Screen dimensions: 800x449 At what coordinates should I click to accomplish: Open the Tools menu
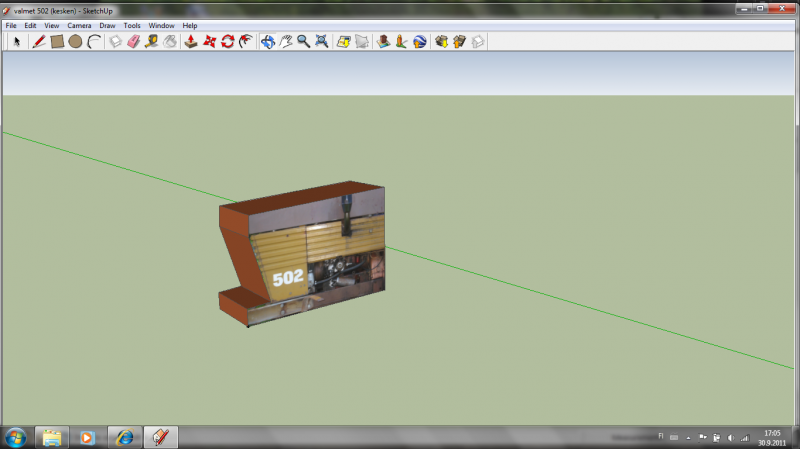coord(132,26)
